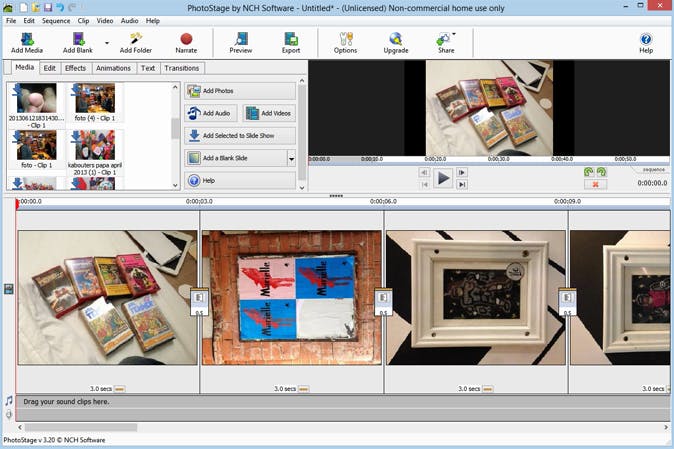Click the transition icon after the third slide

(567, 302)
